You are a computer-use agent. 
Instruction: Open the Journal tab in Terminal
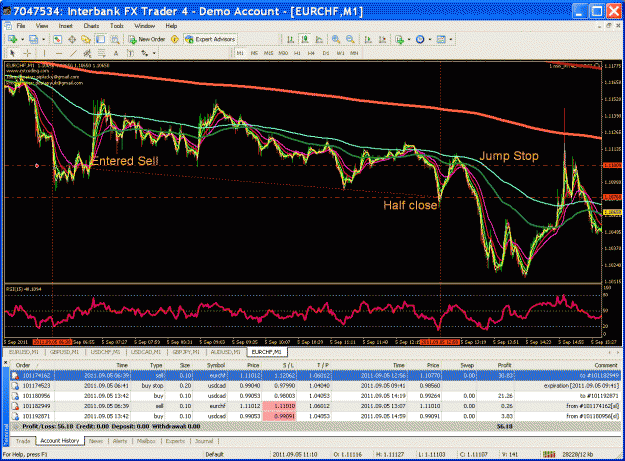pos(204,441)
